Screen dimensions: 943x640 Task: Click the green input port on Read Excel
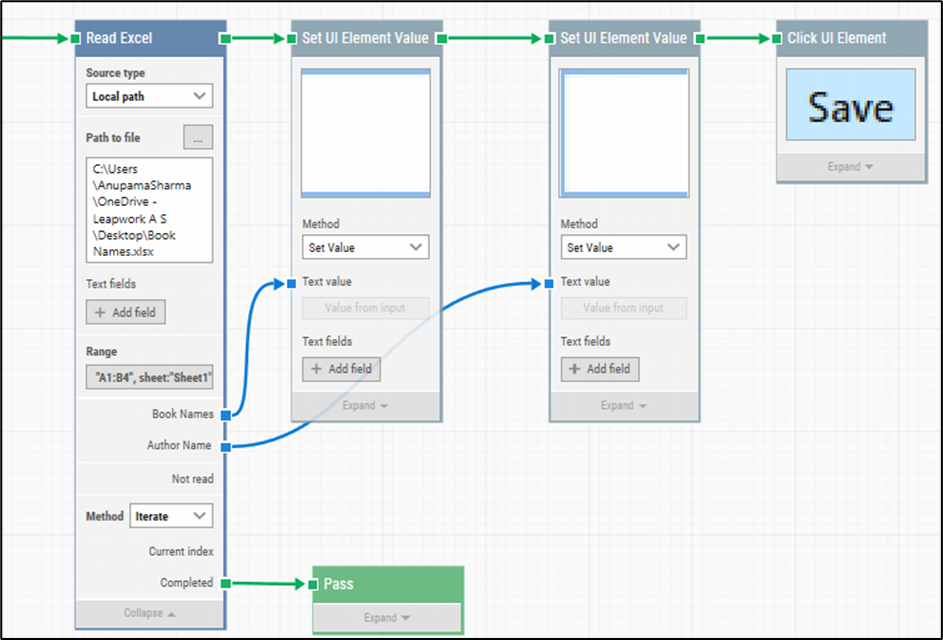[x=73, y=38]
